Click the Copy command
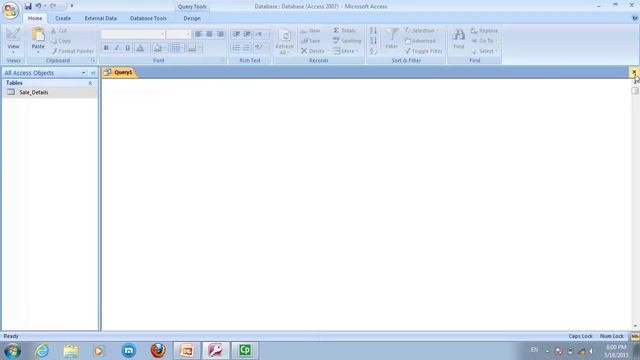This screenshot has width=640, height=360. [61, 41]
